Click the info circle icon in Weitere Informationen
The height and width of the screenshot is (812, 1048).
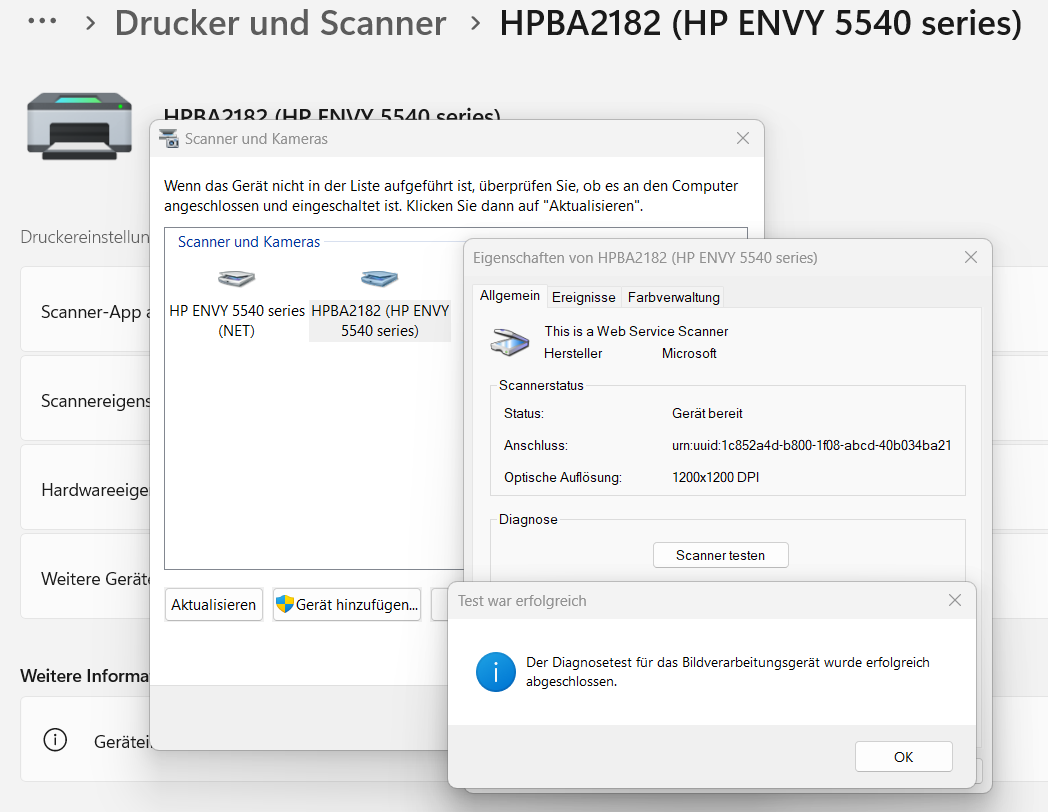click(x=55, y=740)
